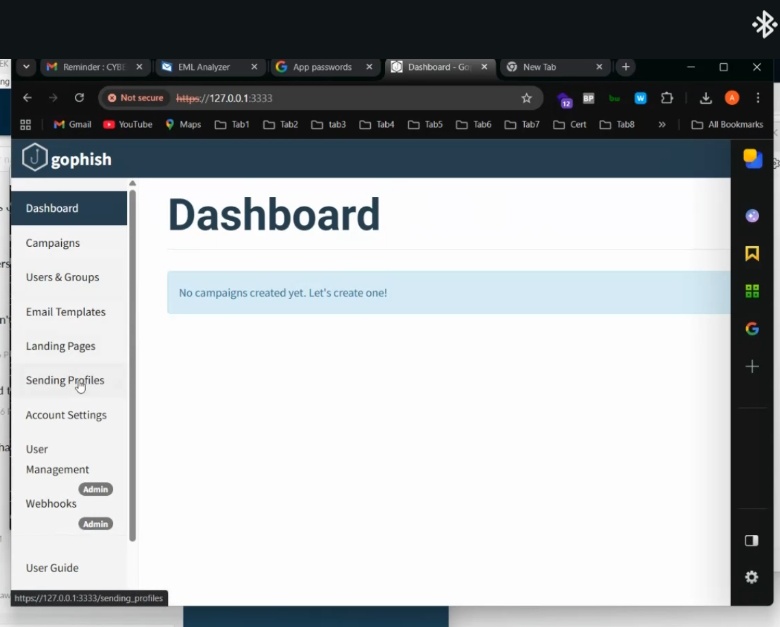The width and height of the screenshot is (780, 627).
Task: Open the blue W extension icon
Action: pyautogui.click(x=640, y=98)
